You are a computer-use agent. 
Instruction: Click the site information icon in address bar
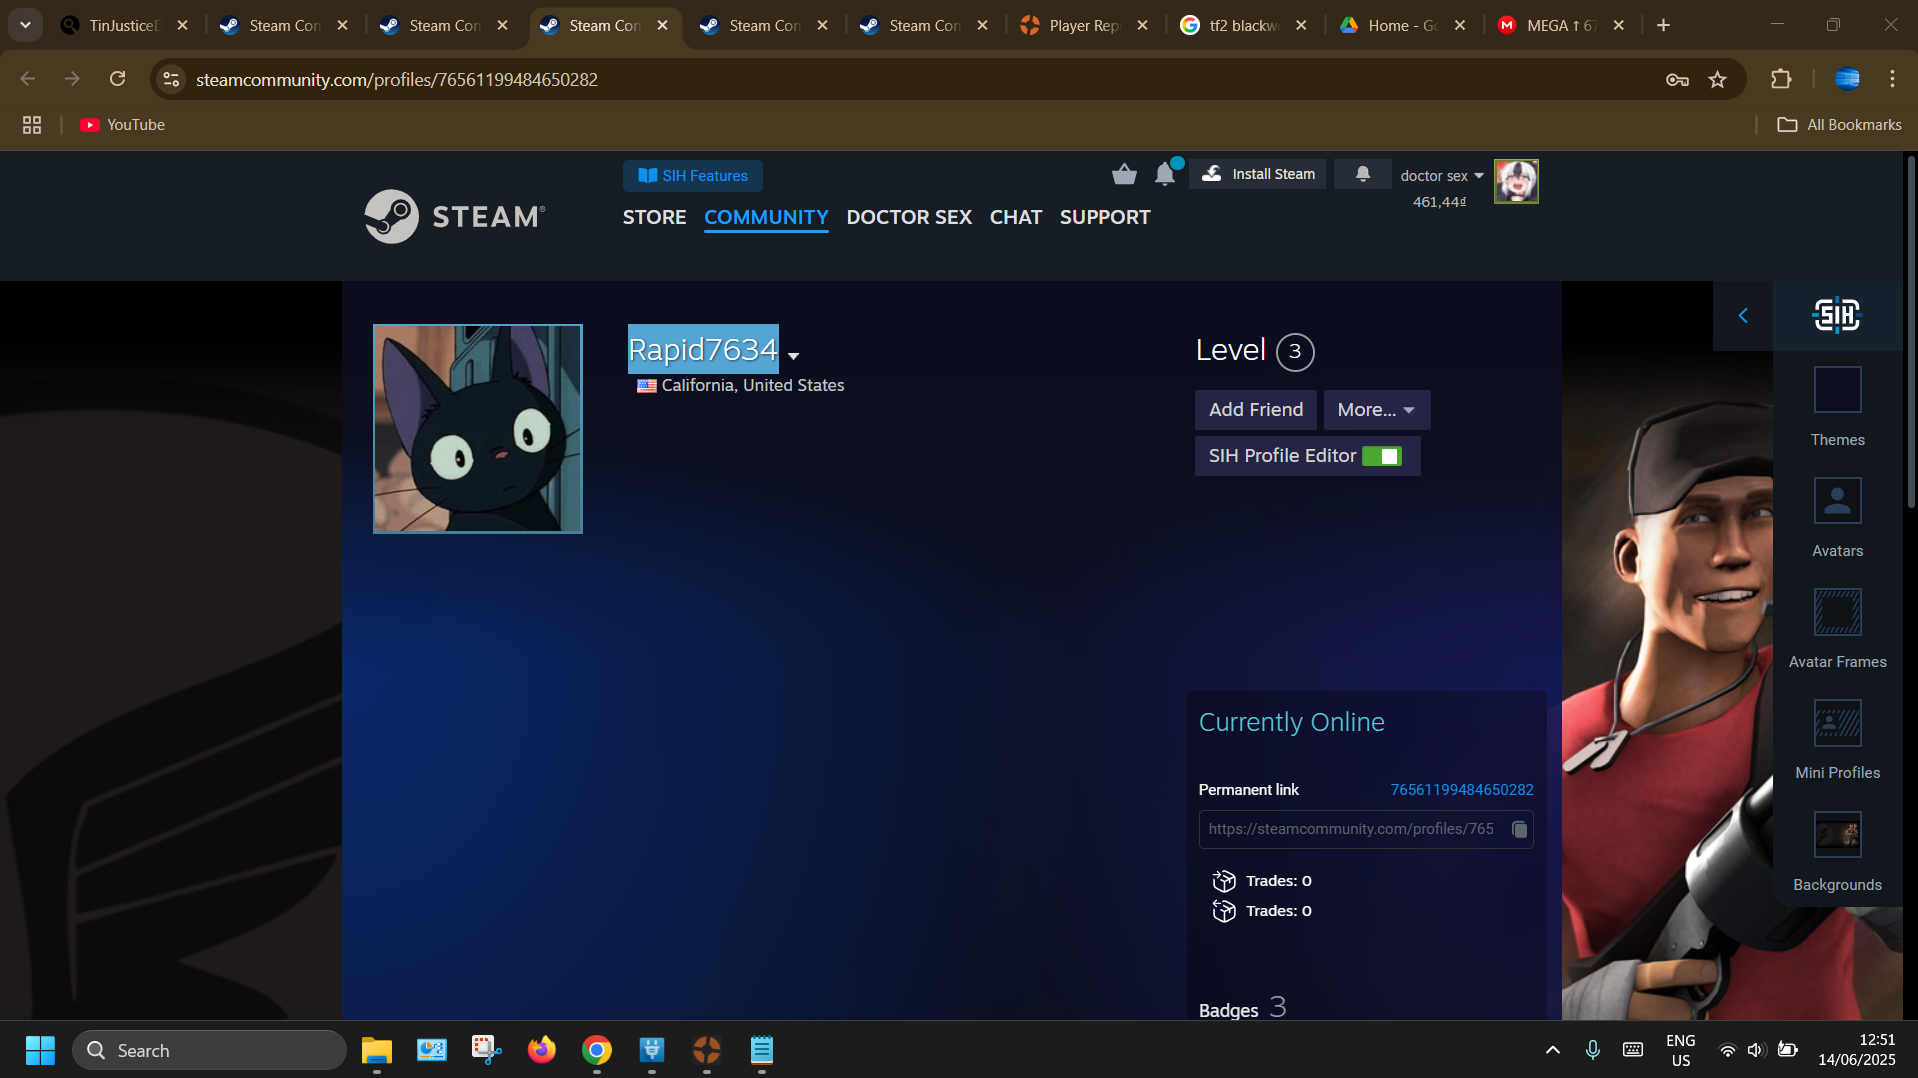(x=171, y=79)
